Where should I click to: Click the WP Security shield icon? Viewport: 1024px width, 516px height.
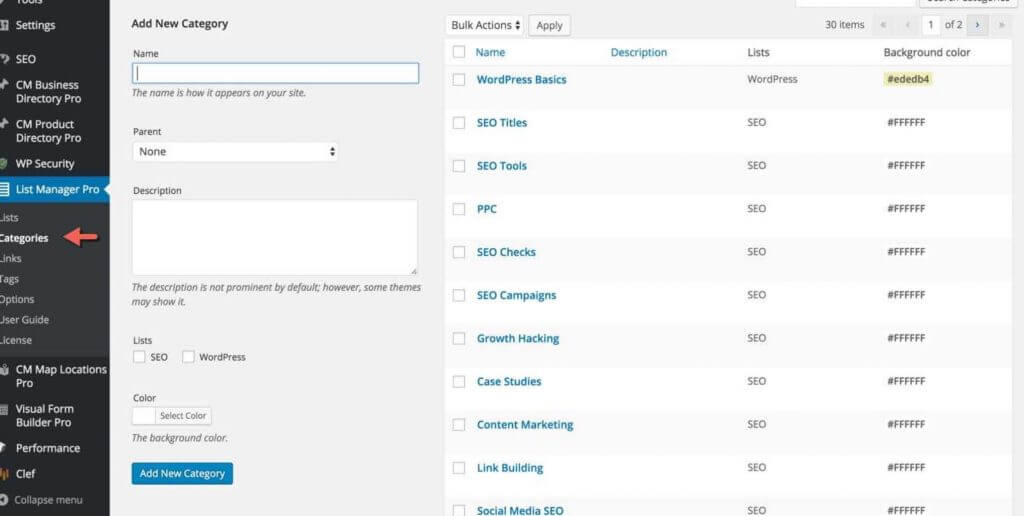(4, 164)
